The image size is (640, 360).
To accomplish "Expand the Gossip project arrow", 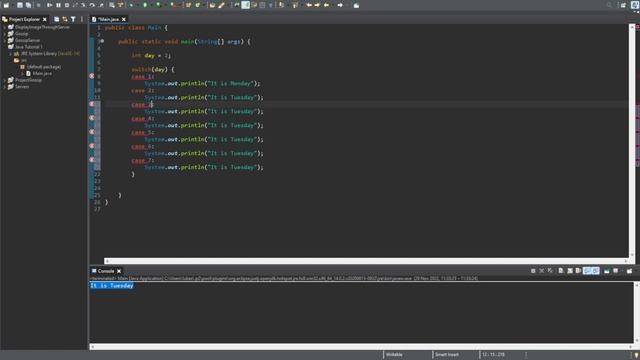I will (4, 33).
